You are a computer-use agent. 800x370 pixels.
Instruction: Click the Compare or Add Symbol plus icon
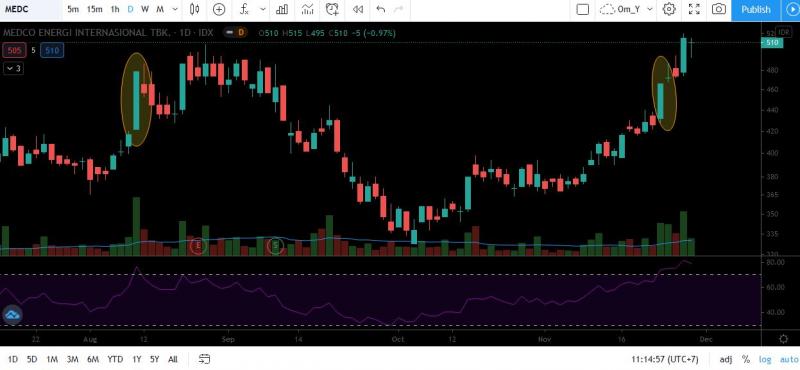pos(219,9)
